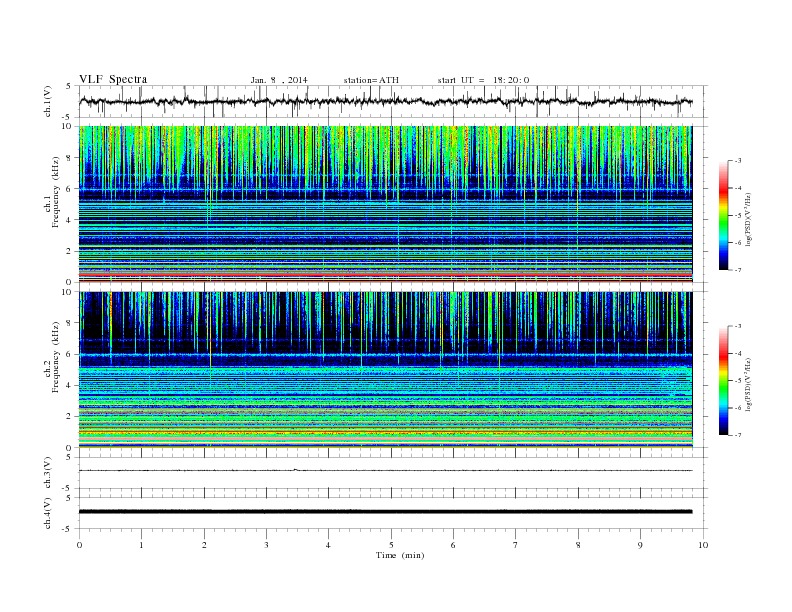Click the ch.4(V) waveform panel
The height and width of the screenshot is (612, 792).
[x=393, y=513]
